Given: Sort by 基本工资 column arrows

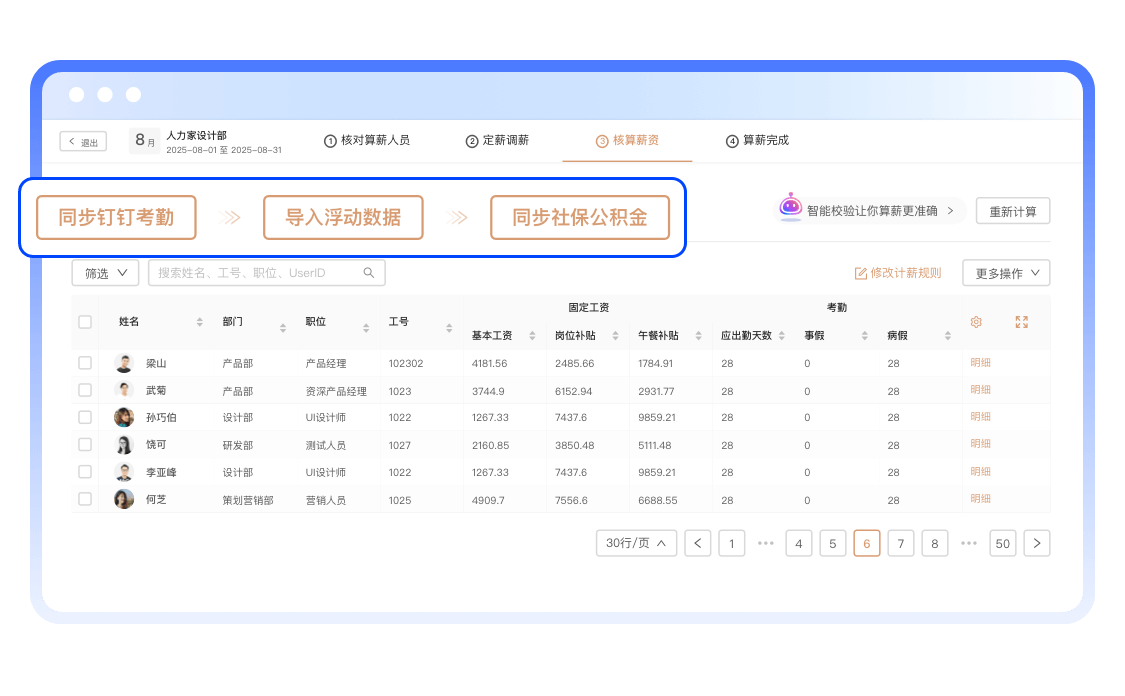Looking at the screenshot, I should (532, 336).
